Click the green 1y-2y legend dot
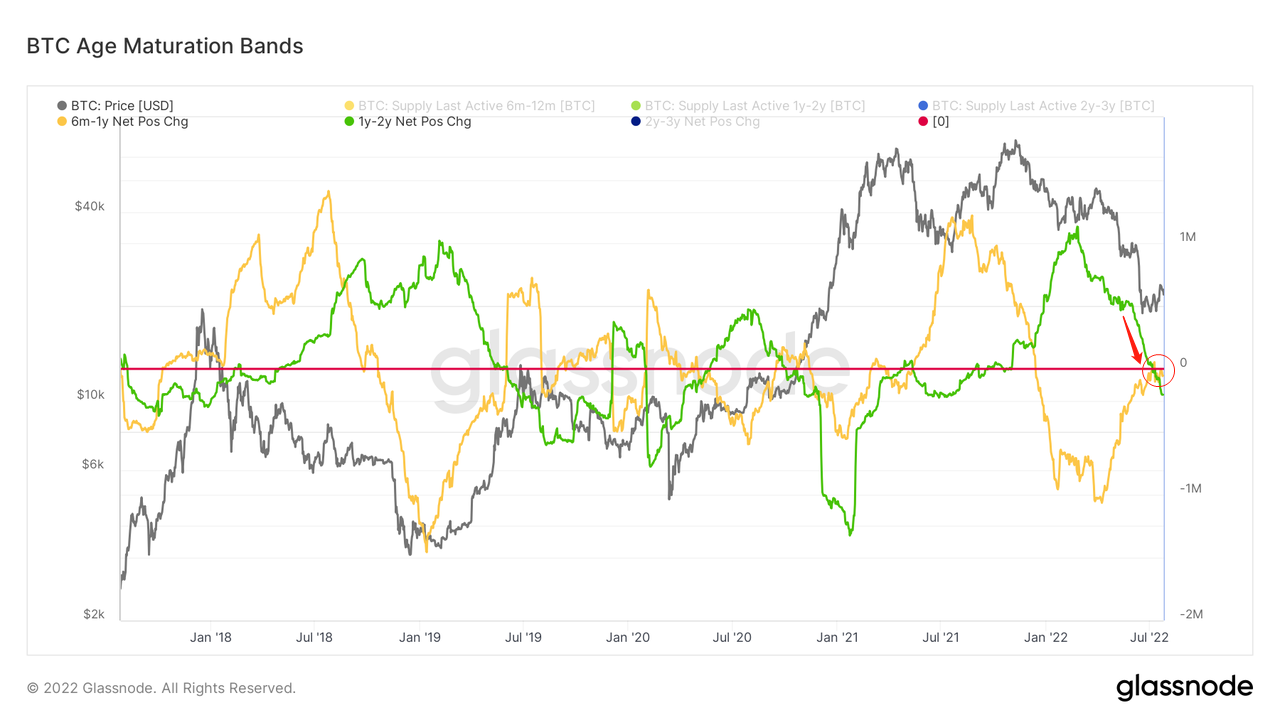Screen dimensions: 1280x720 click(349, 122)
